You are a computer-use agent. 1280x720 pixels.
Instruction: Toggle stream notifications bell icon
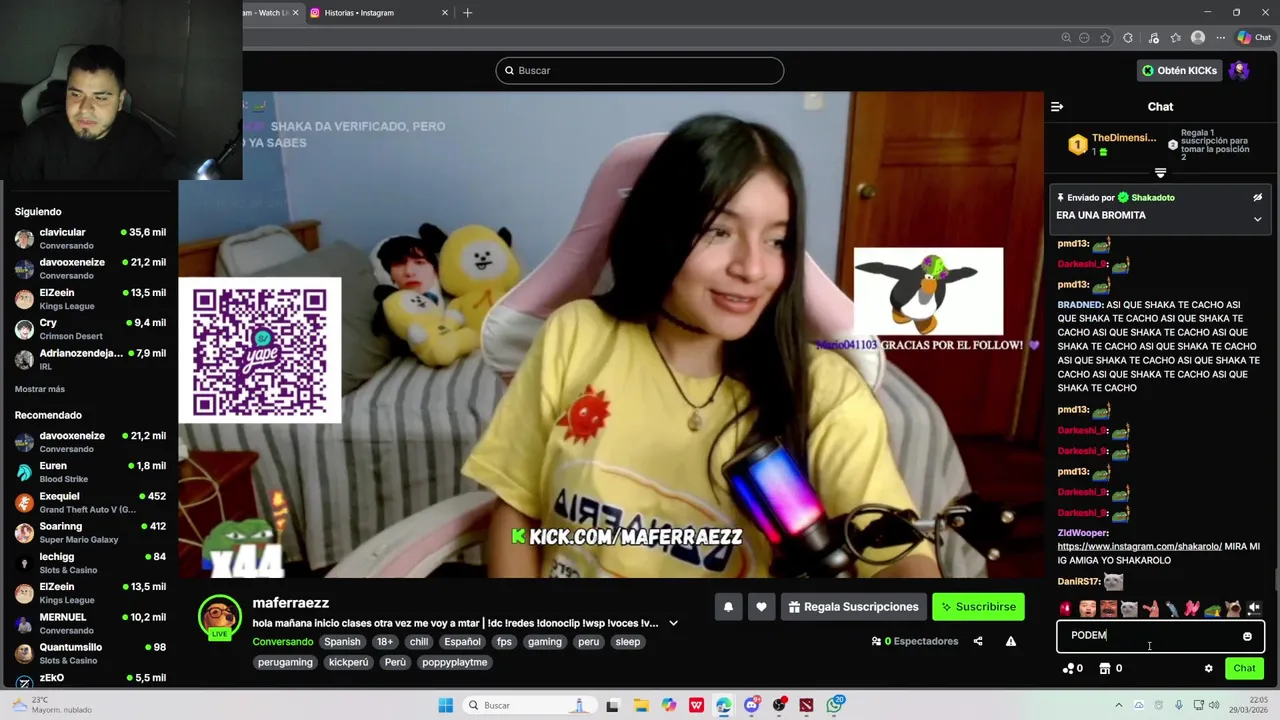click(x=728, y=607)
